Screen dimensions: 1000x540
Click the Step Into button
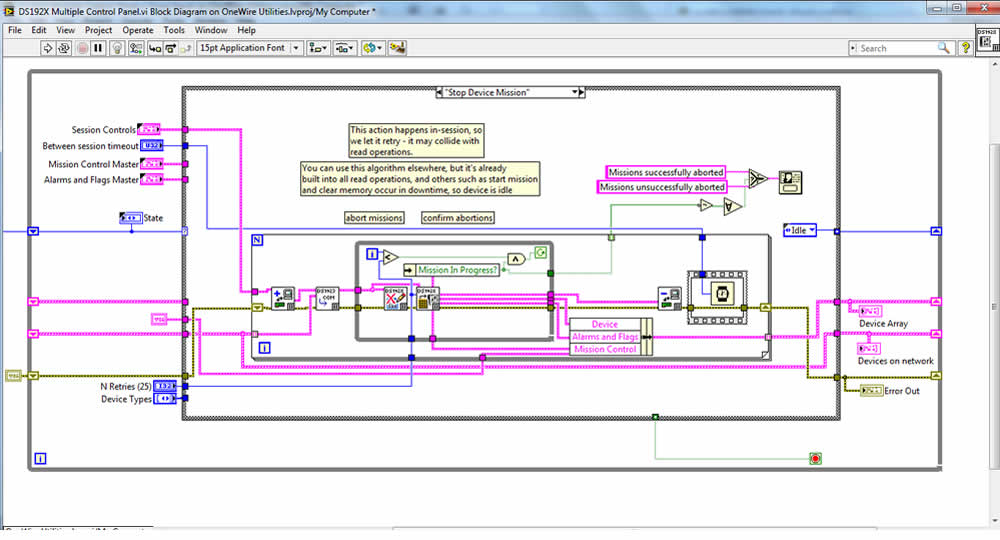point(154,48)
